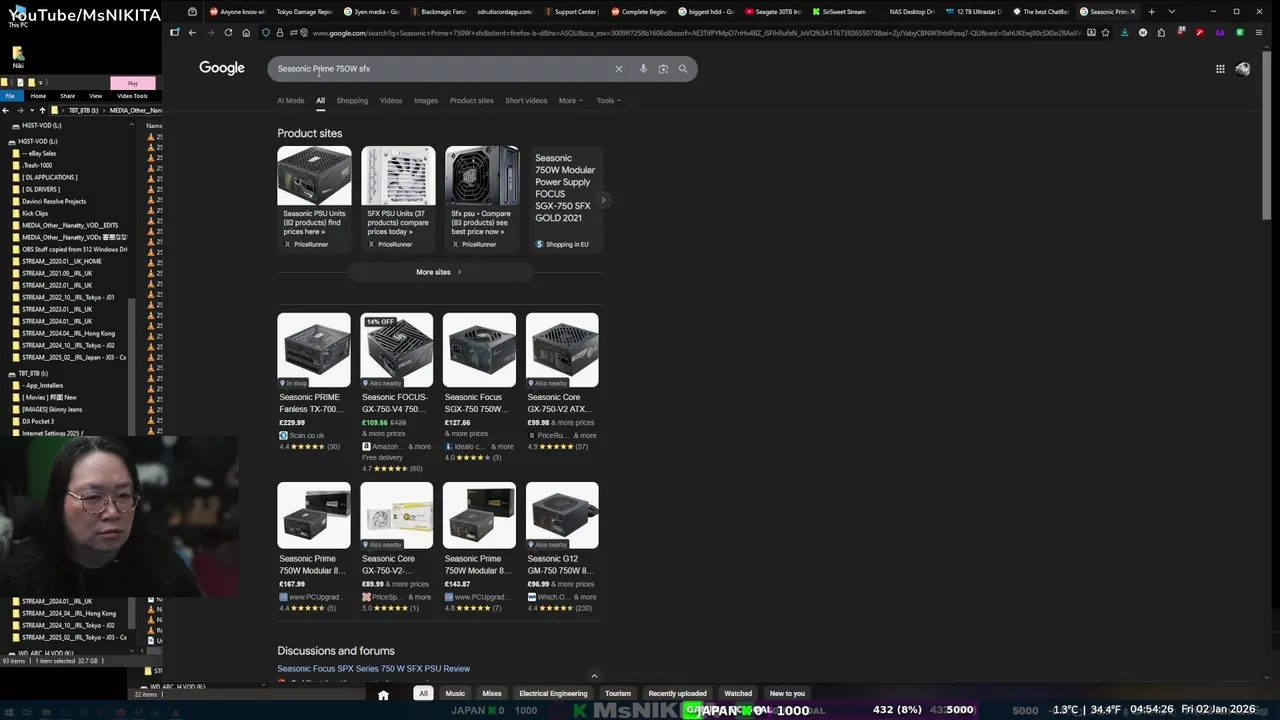The width and height of the screenshot is (1280, 720).
Task: Open SFX PSU Units PriceRunner card
Action: click(x=398, y=198)
